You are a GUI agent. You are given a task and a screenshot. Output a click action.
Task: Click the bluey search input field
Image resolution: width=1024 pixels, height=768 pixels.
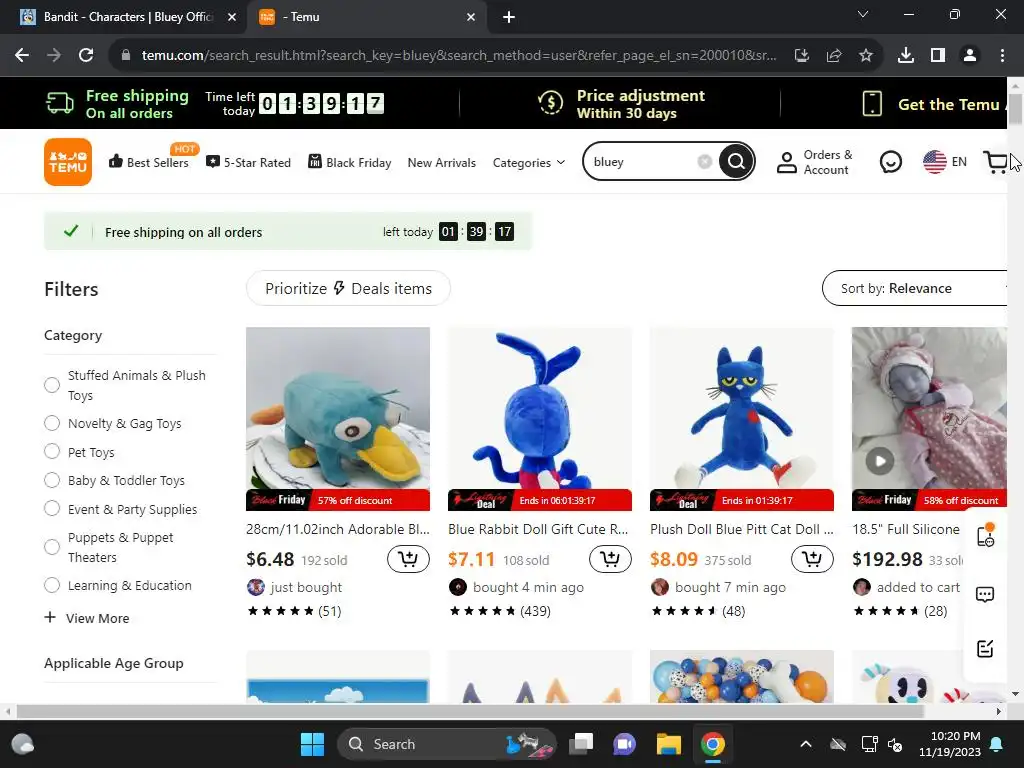(641, 161)
